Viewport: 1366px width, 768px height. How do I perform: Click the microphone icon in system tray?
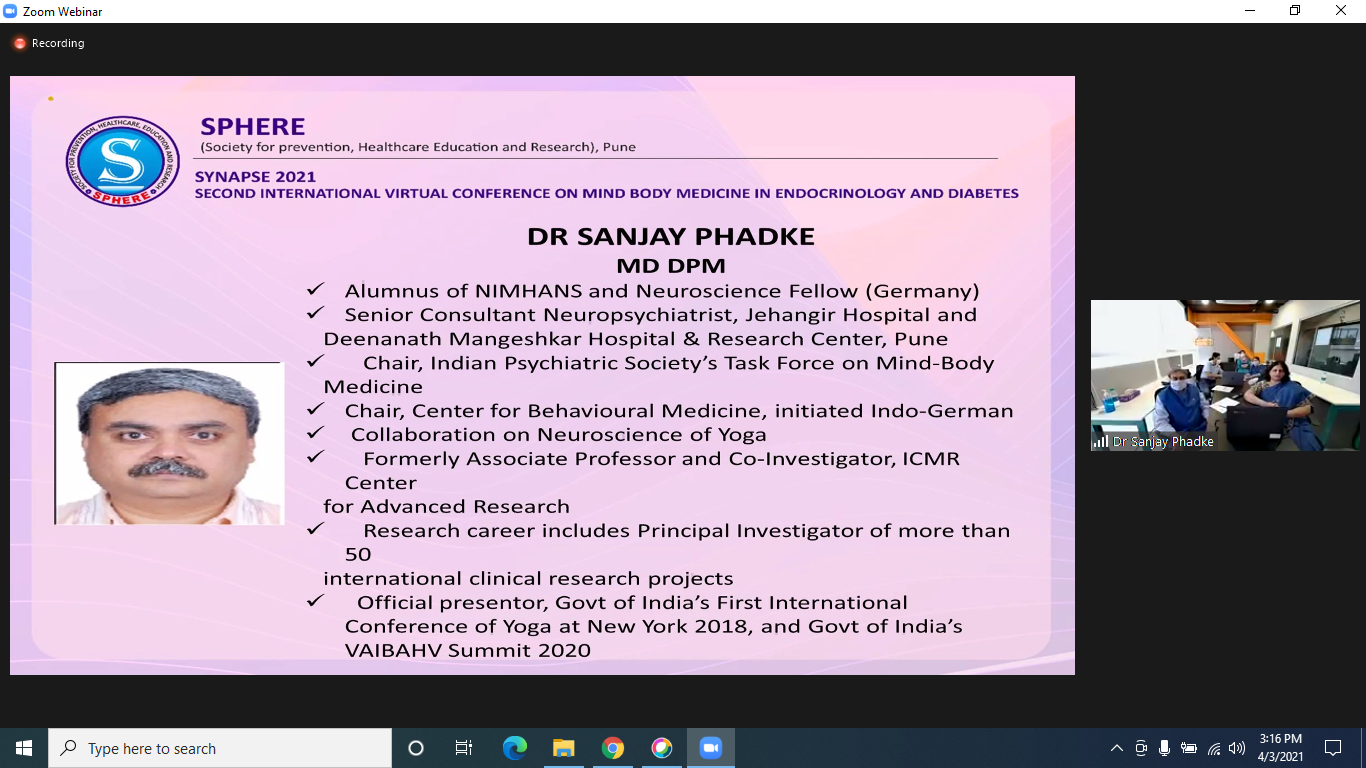coord(1164,748)
